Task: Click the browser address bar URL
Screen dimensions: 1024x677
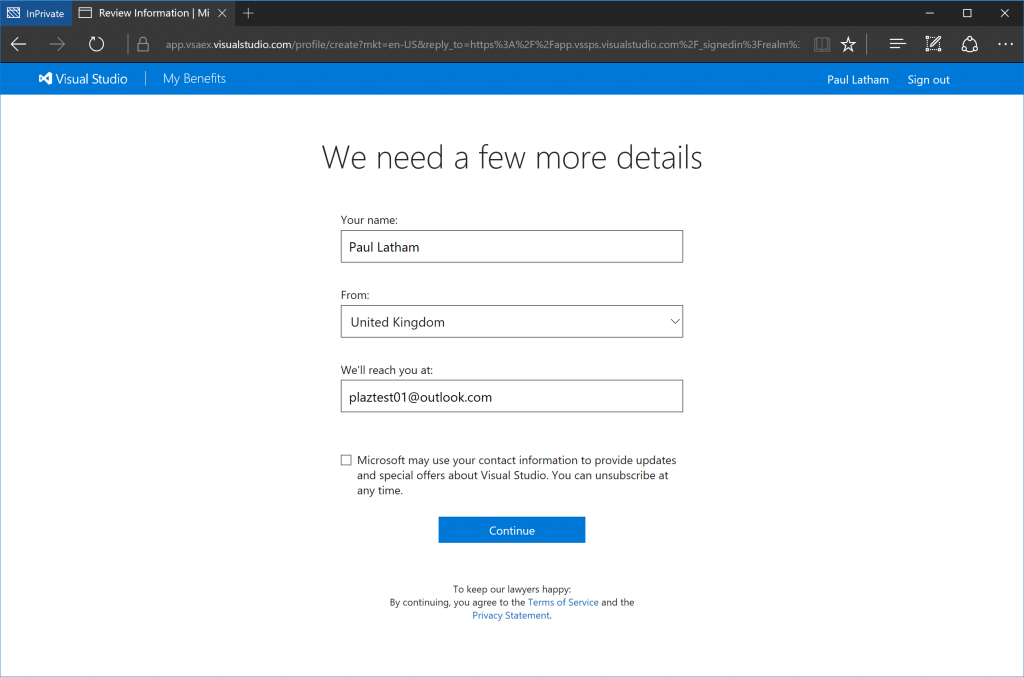Action: (x=482, y=44)
